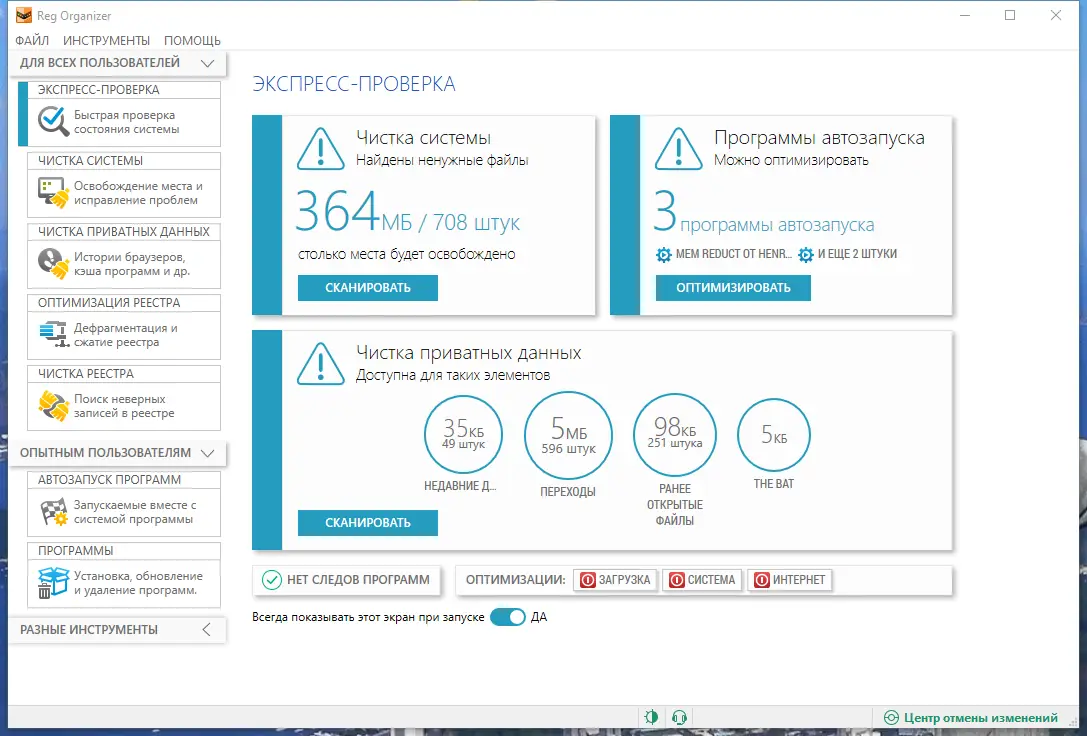The image size is (1087, 736).
Task: Click 3 программы автозапуска text
Action: [x=764, y=212]
